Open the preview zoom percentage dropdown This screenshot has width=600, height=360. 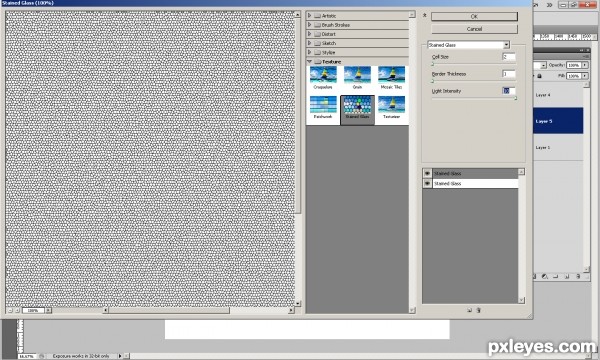pyautogui.click(x=49, y=310)
